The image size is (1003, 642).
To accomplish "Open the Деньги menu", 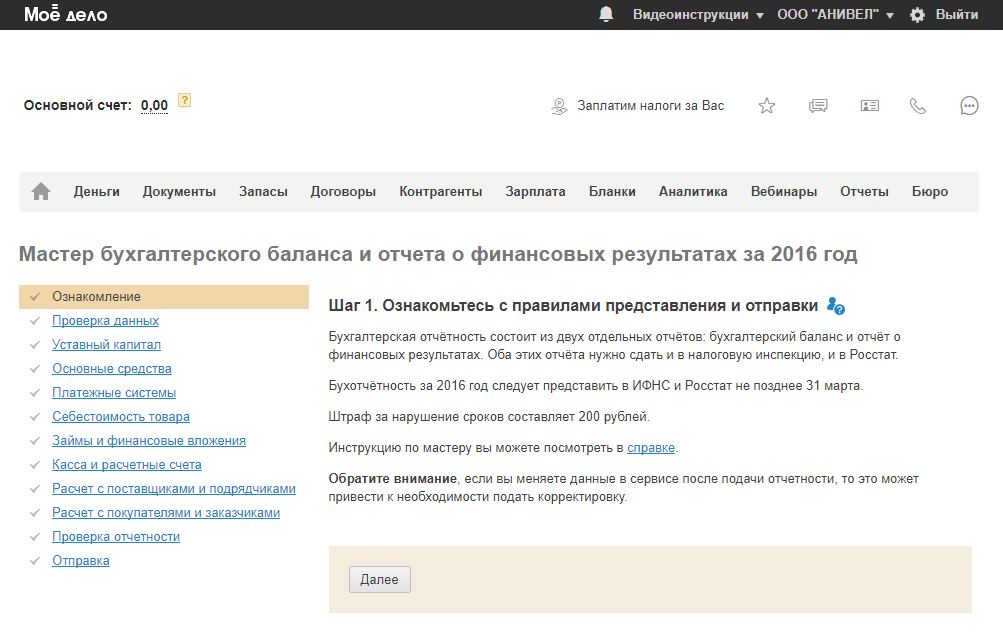I will click(96, 192).
